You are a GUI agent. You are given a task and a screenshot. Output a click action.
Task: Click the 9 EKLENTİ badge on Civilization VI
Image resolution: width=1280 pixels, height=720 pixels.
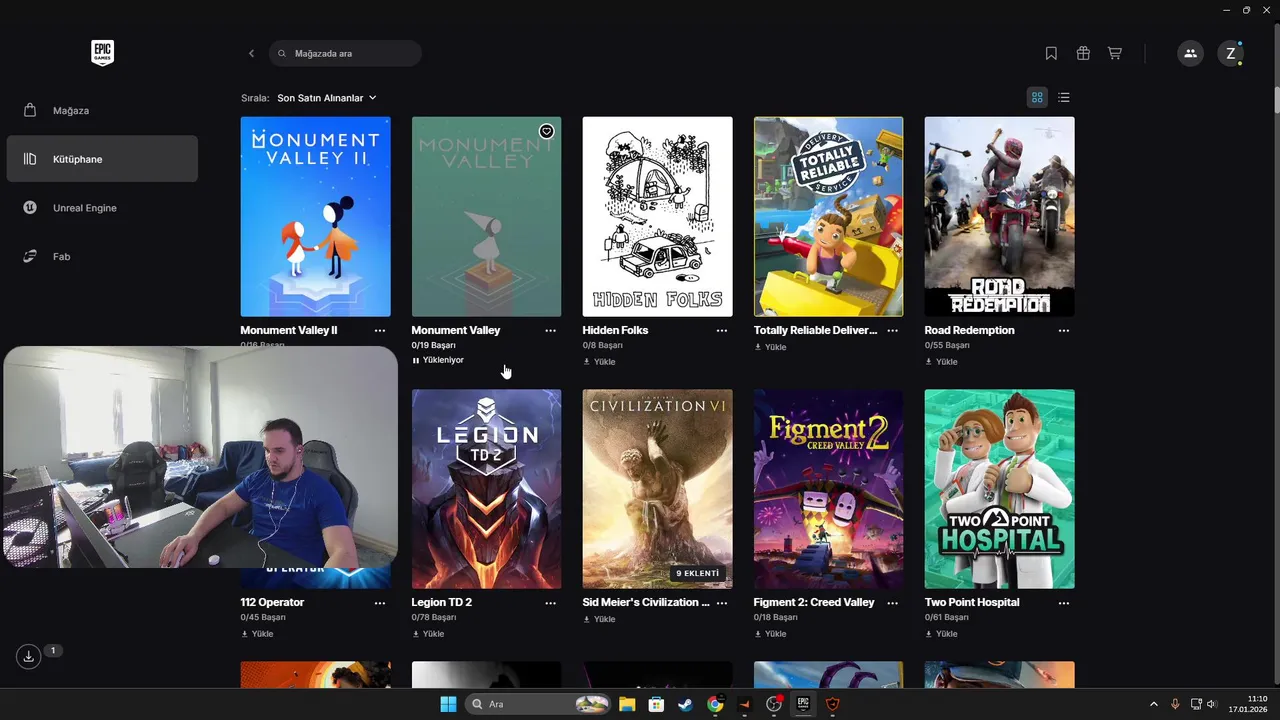(697, 574)
